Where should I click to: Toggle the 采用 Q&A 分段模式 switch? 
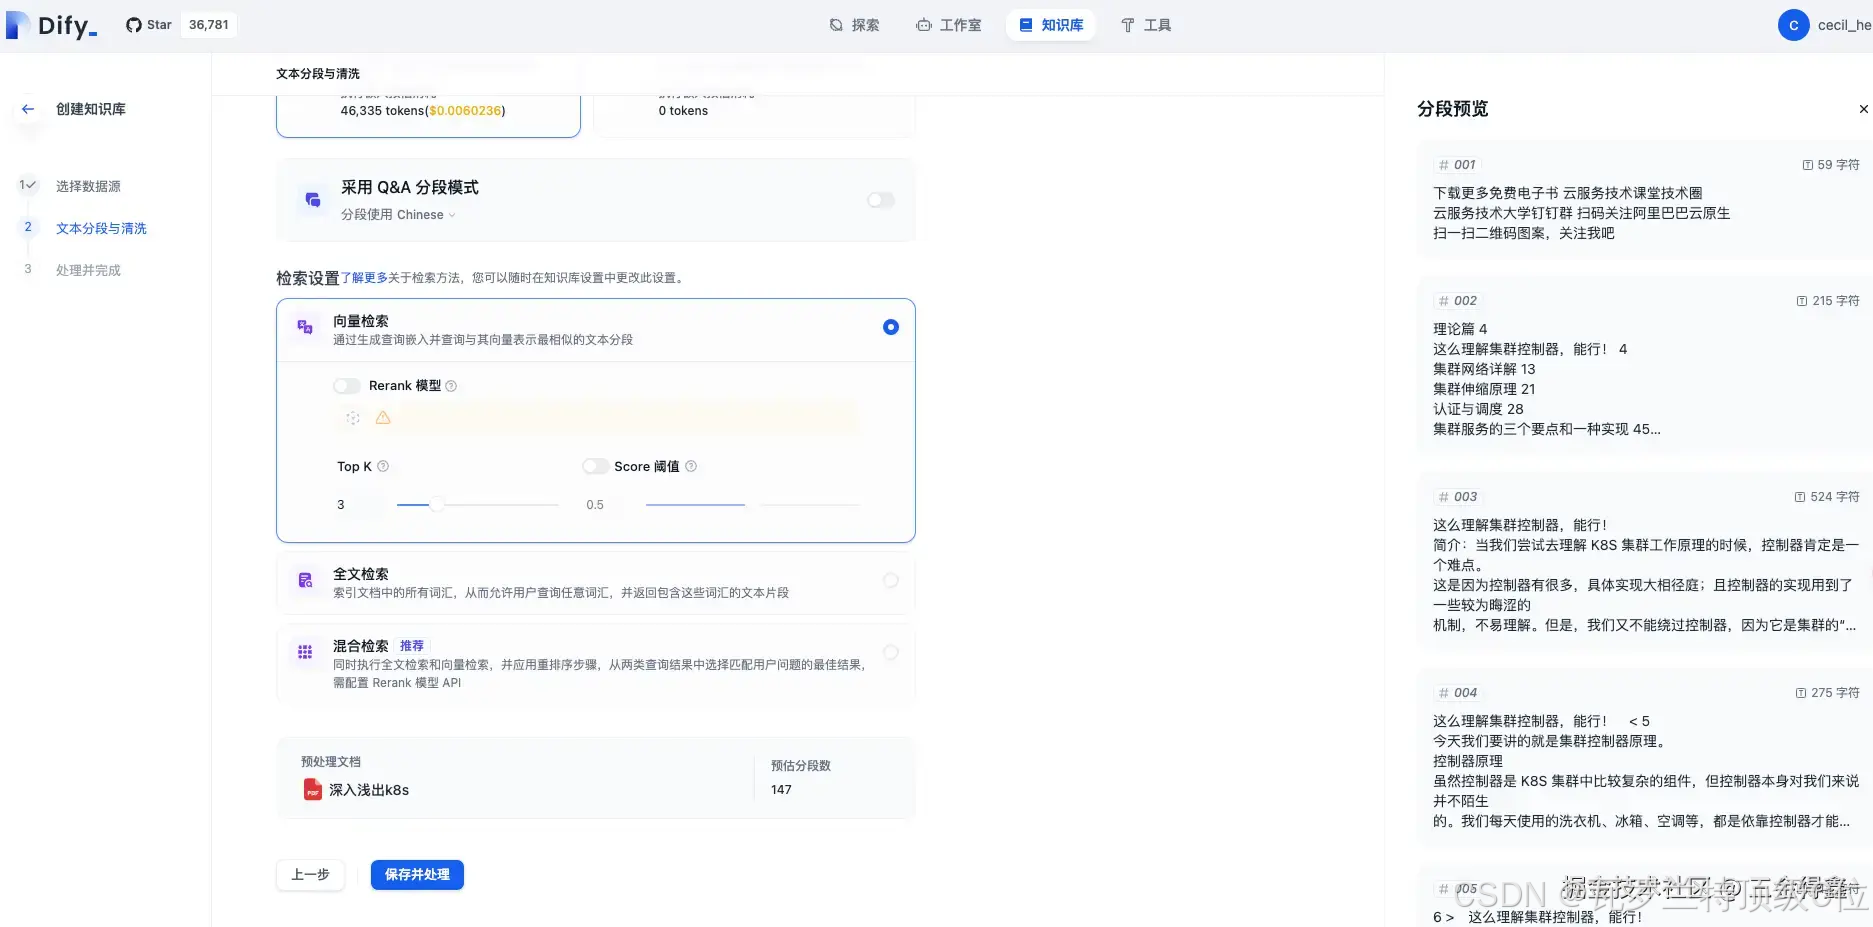[881, 200]
